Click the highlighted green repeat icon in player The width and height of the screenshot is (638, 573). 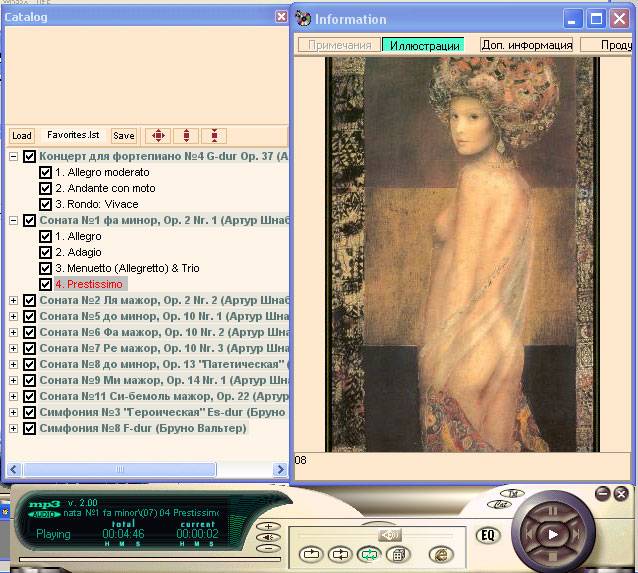(368, 554)
